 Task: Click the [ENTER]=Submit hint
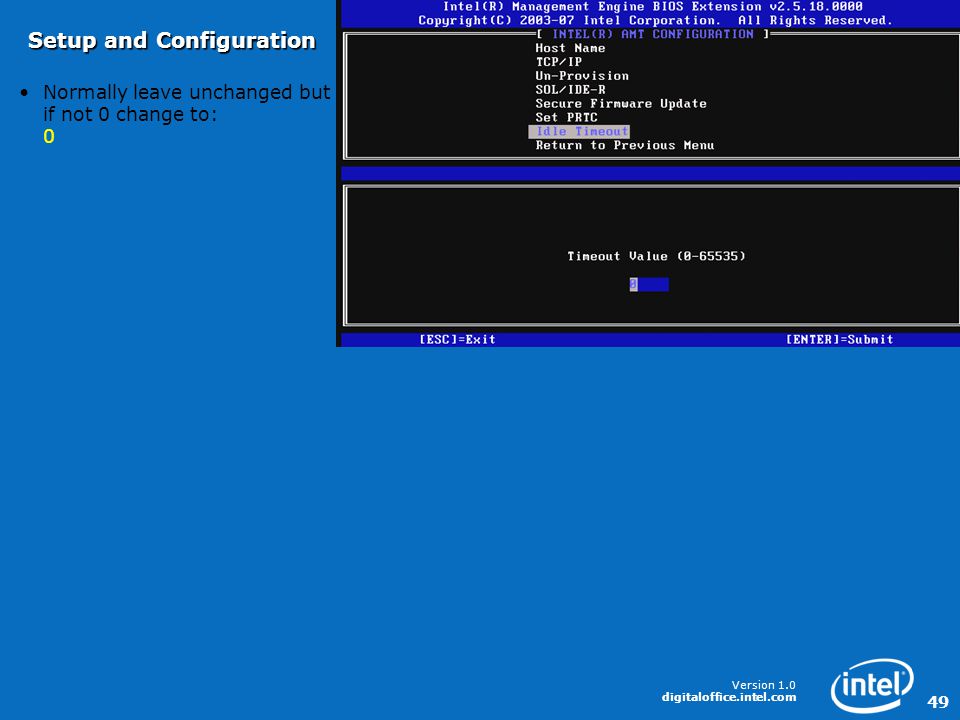tap(839, 339)
